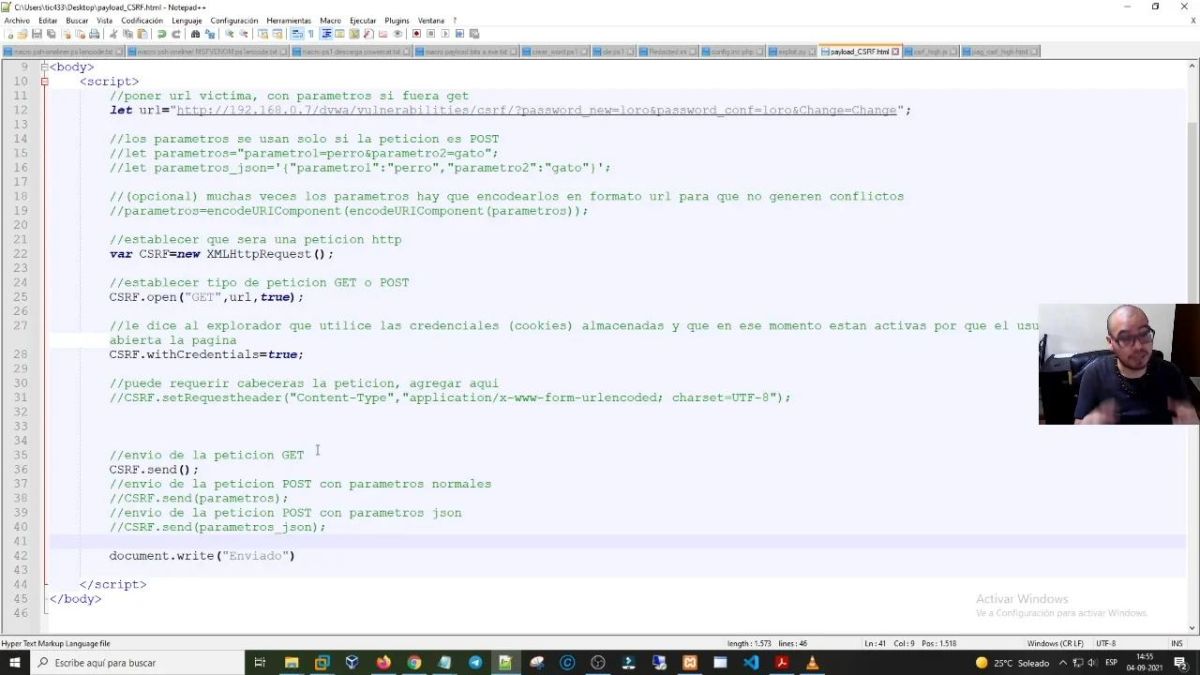This screenshot has width=1200, height=675.
Task: Click the Print toolbar icon
Action: (x=95, y=34)
